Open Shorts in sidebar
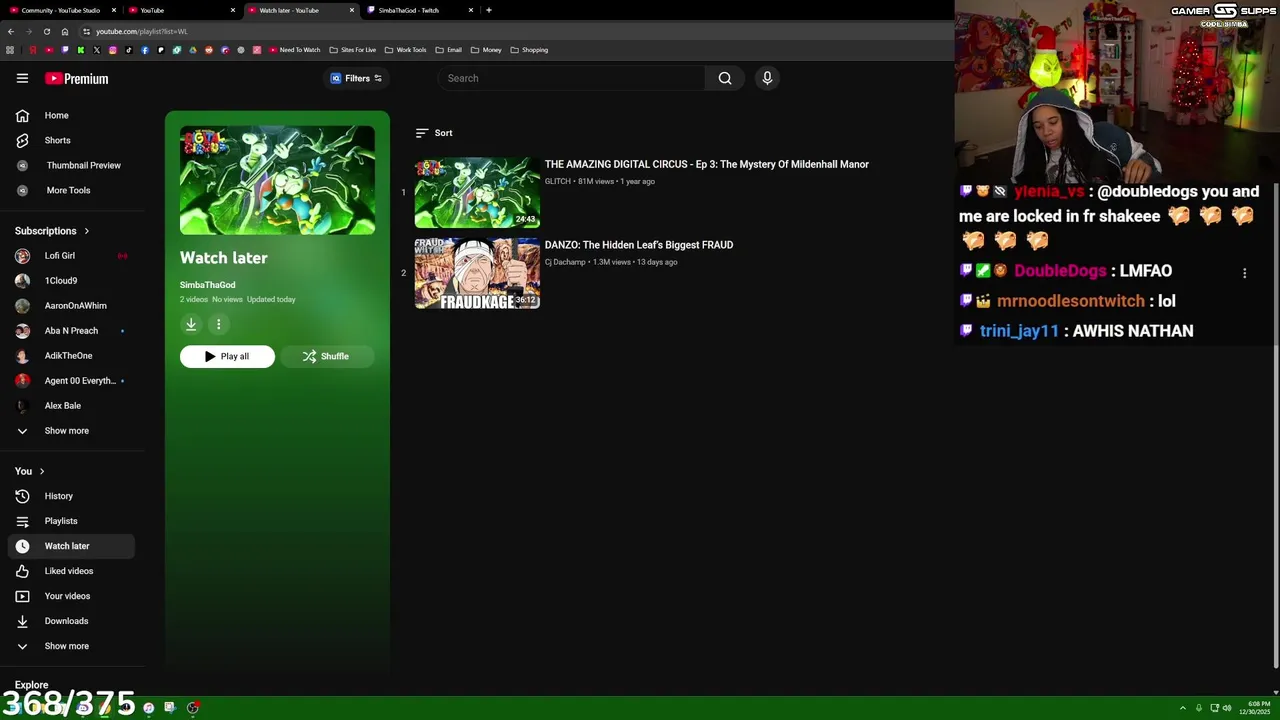The width and height of the screenshot is (1280, 720). [x=70, y=140]
